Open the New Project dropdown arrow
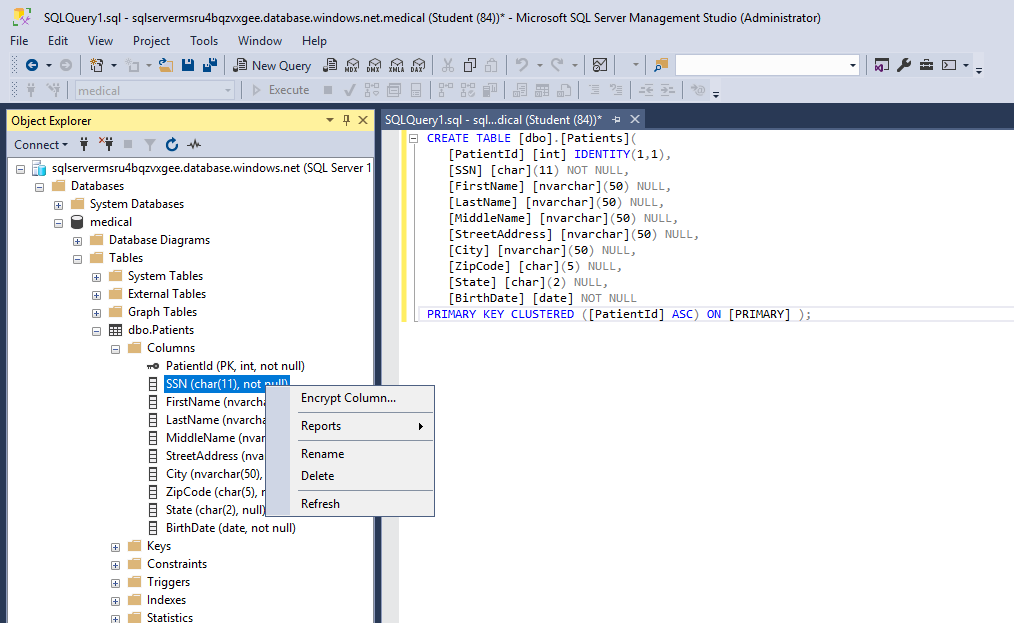The width and height of the screenshot is (1014, 623). pos(114,65)
